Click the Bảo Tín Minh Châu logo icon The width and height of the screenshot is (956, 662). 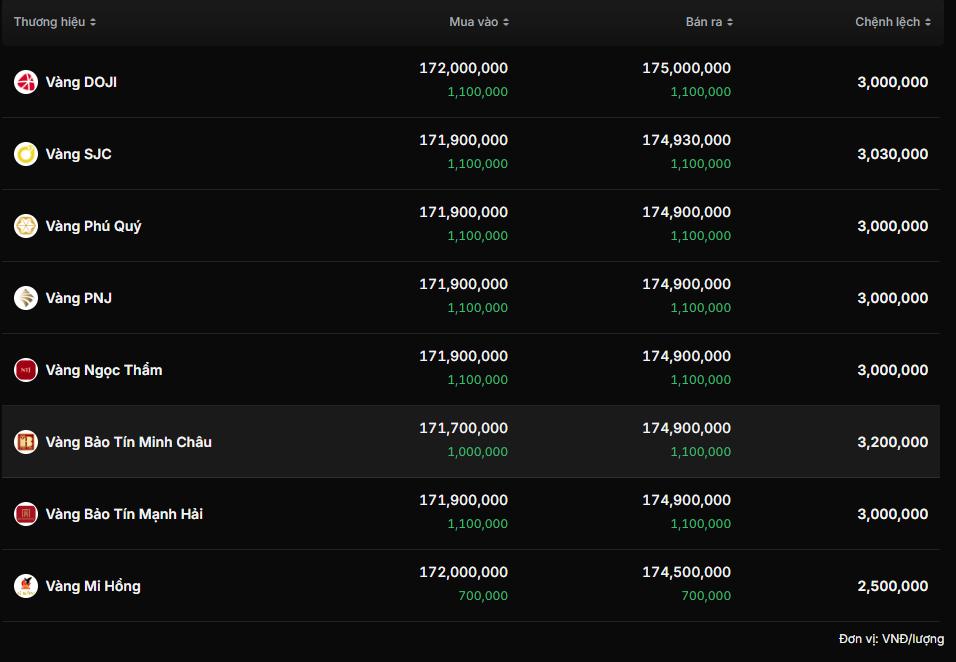tap(26, 442)
